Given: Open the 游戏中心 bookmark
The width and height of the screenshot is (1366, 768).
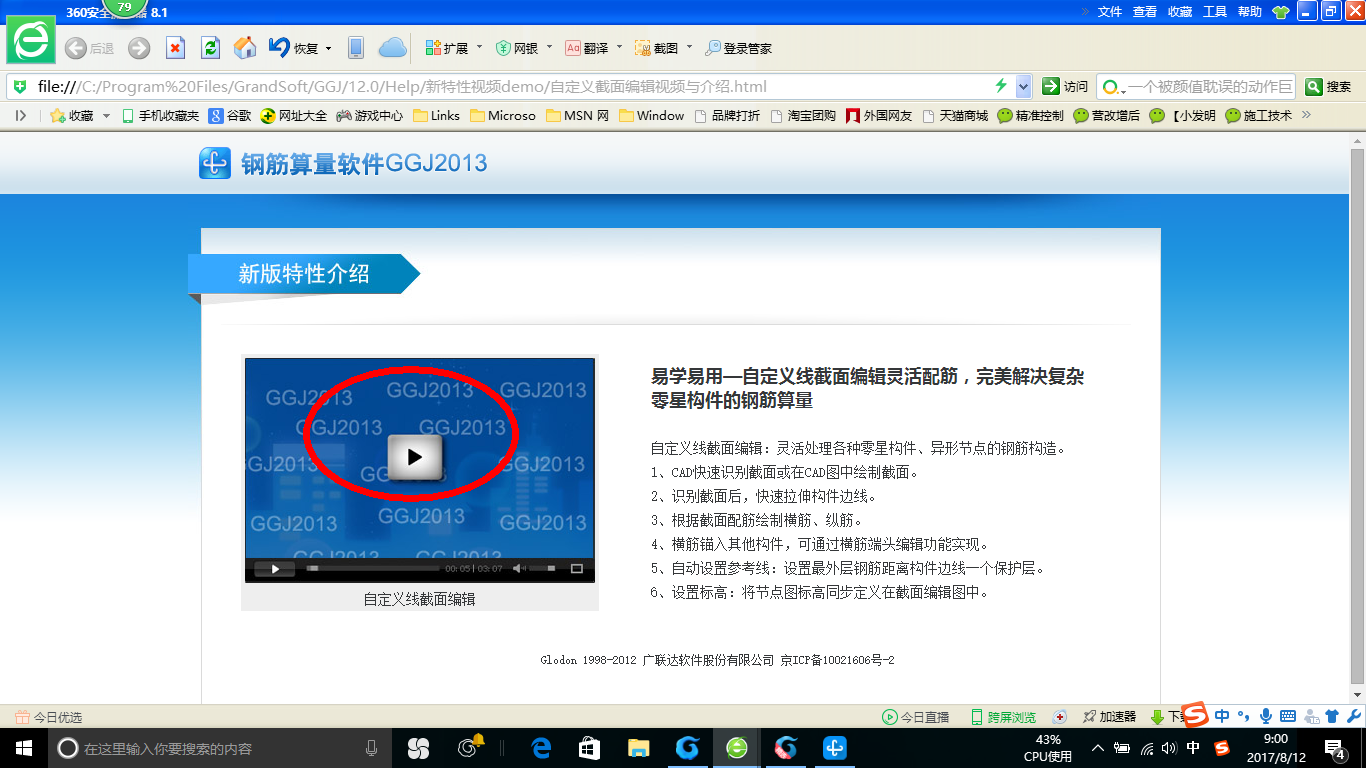Looking at the screenshot, I should pyautogui.click(x=370, y=115).
